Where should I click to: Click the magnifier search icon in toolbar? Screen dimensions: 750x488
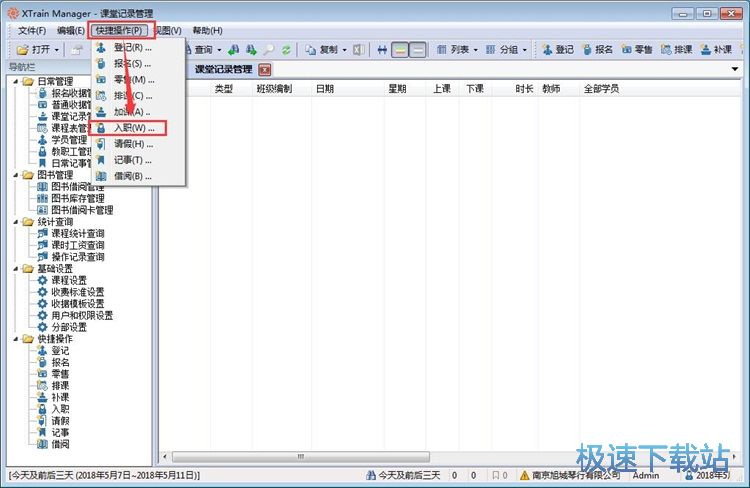(269, 50)
